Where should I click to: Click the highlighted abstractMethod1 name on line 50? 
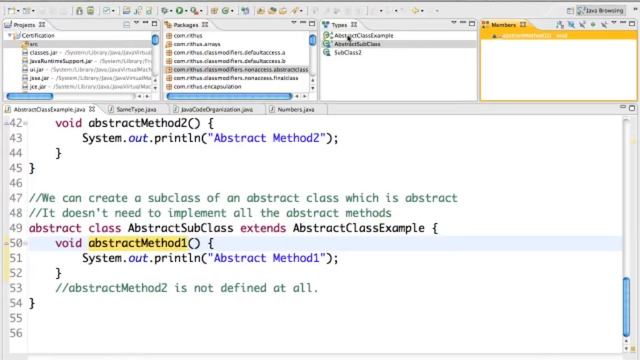coord(138,243)
